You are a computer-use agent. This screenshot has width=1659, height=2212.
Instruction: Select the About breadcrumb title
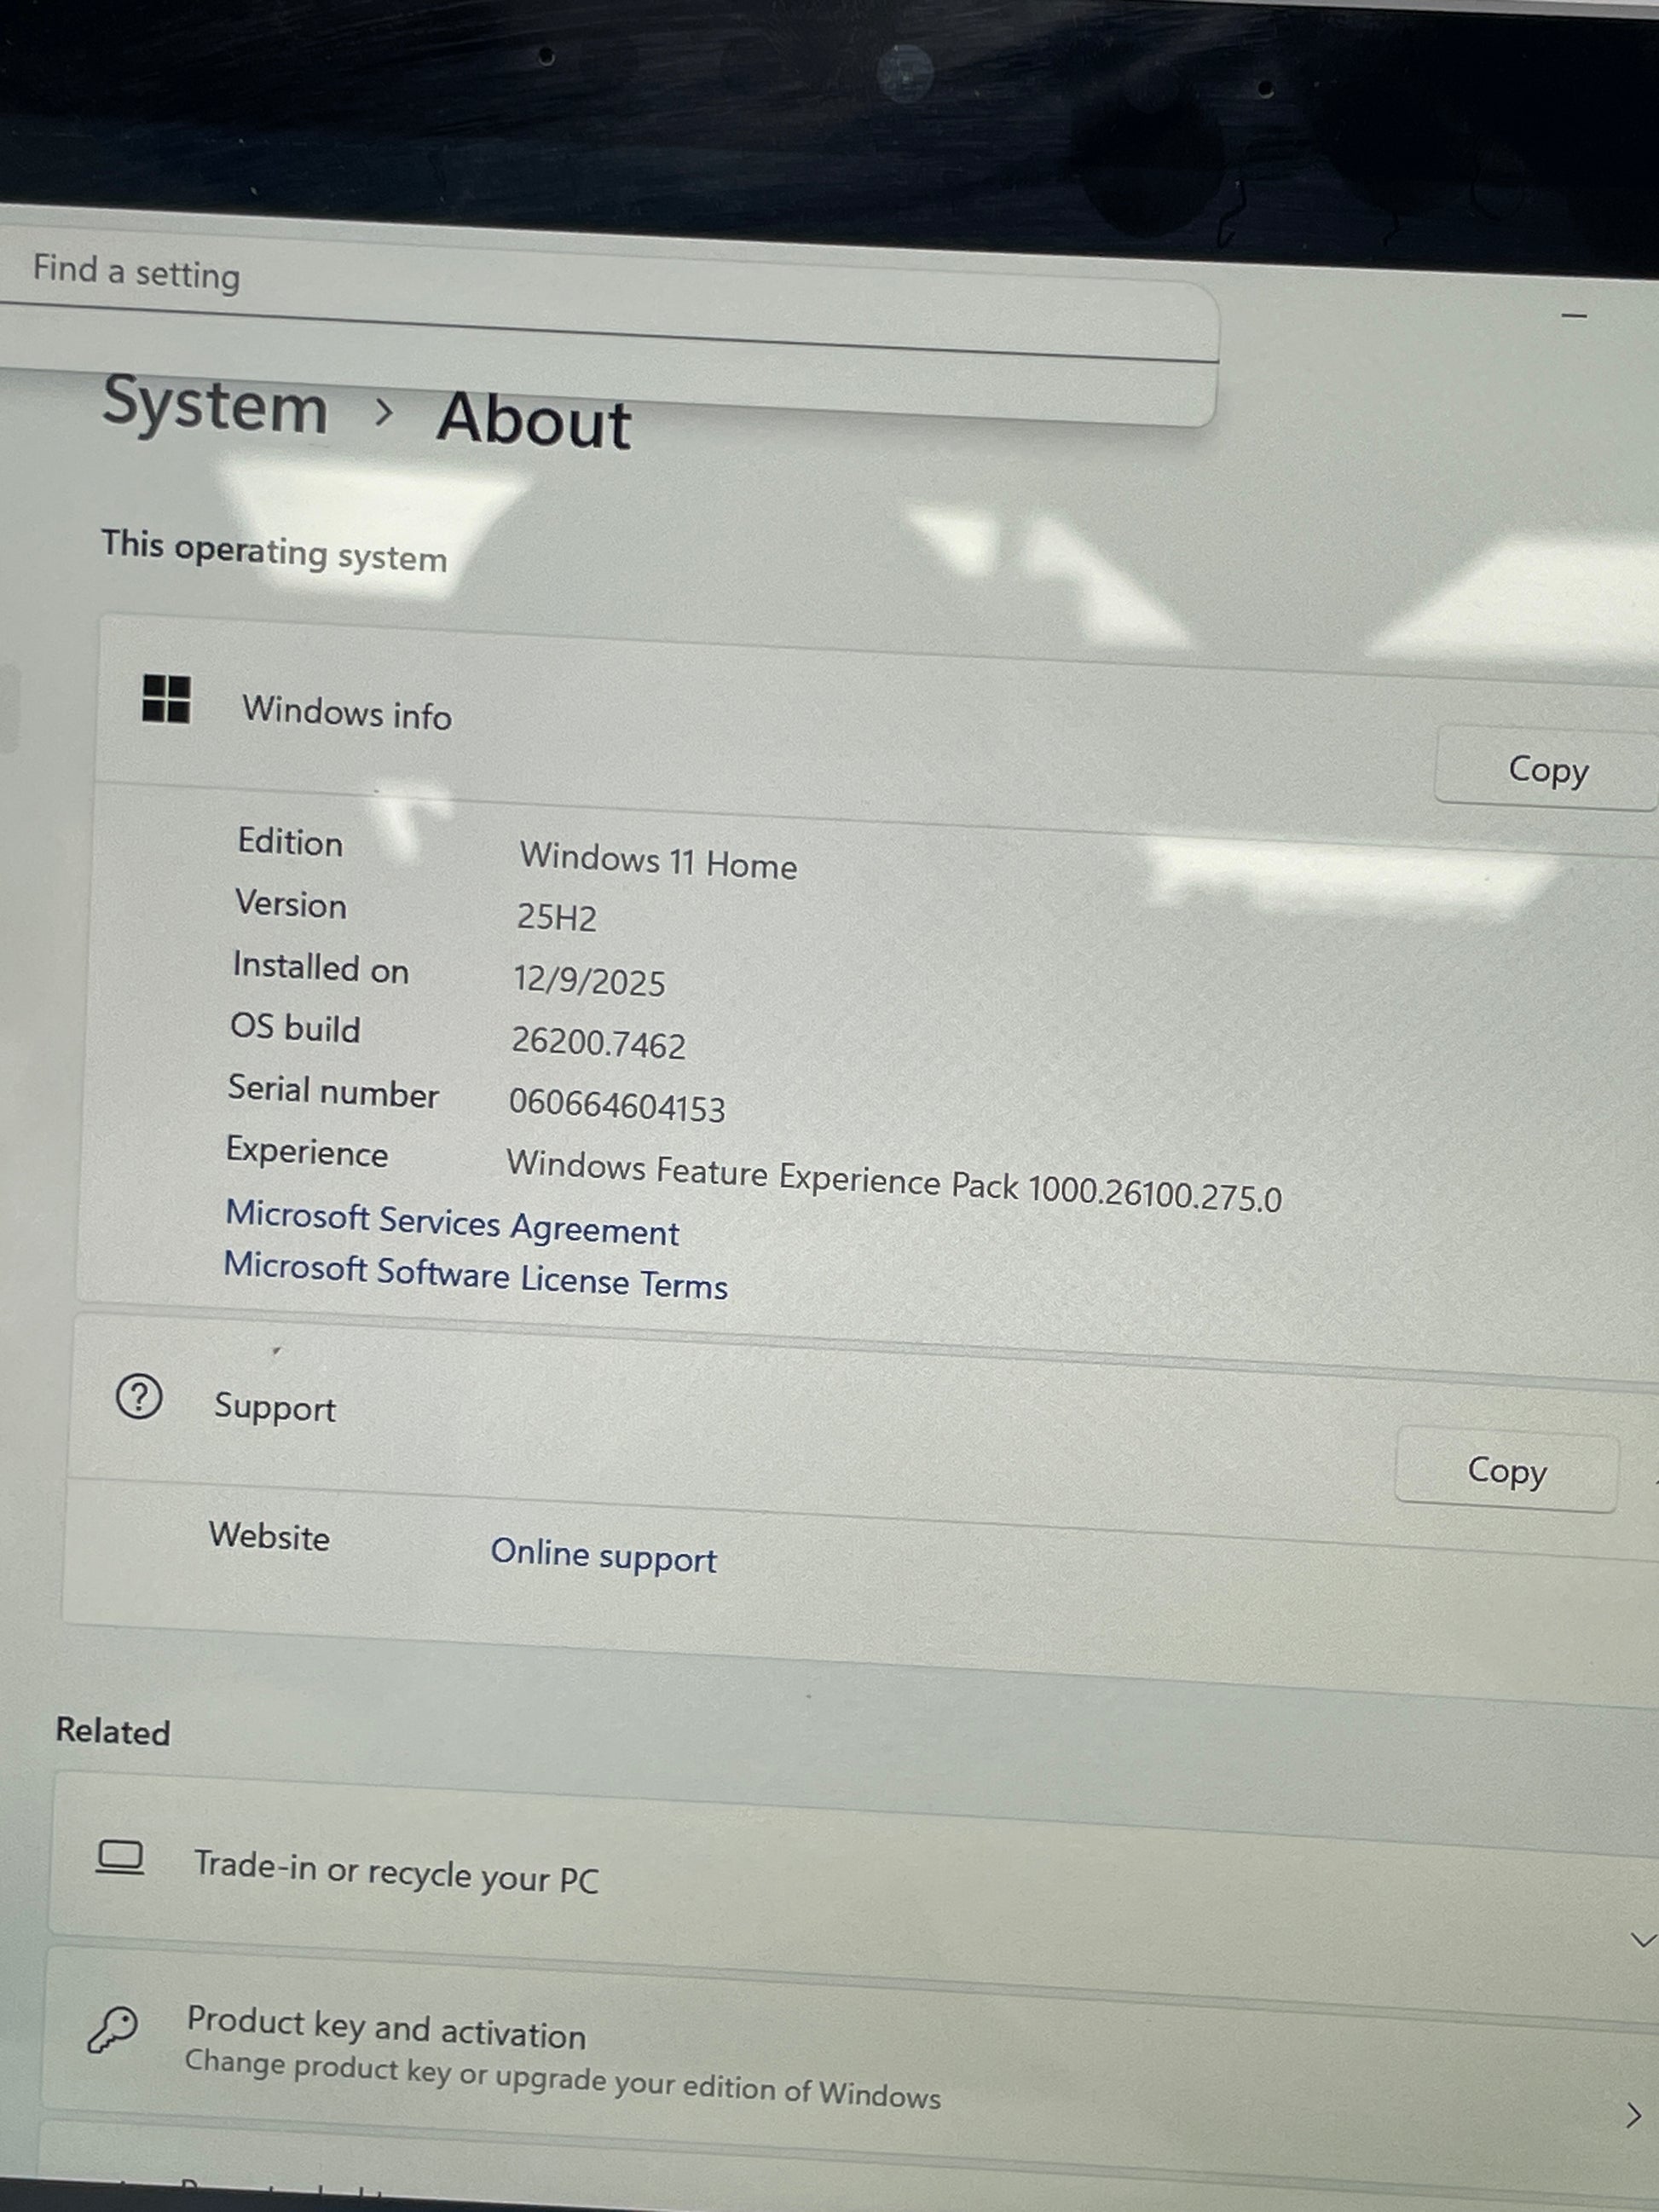(533, 421)
